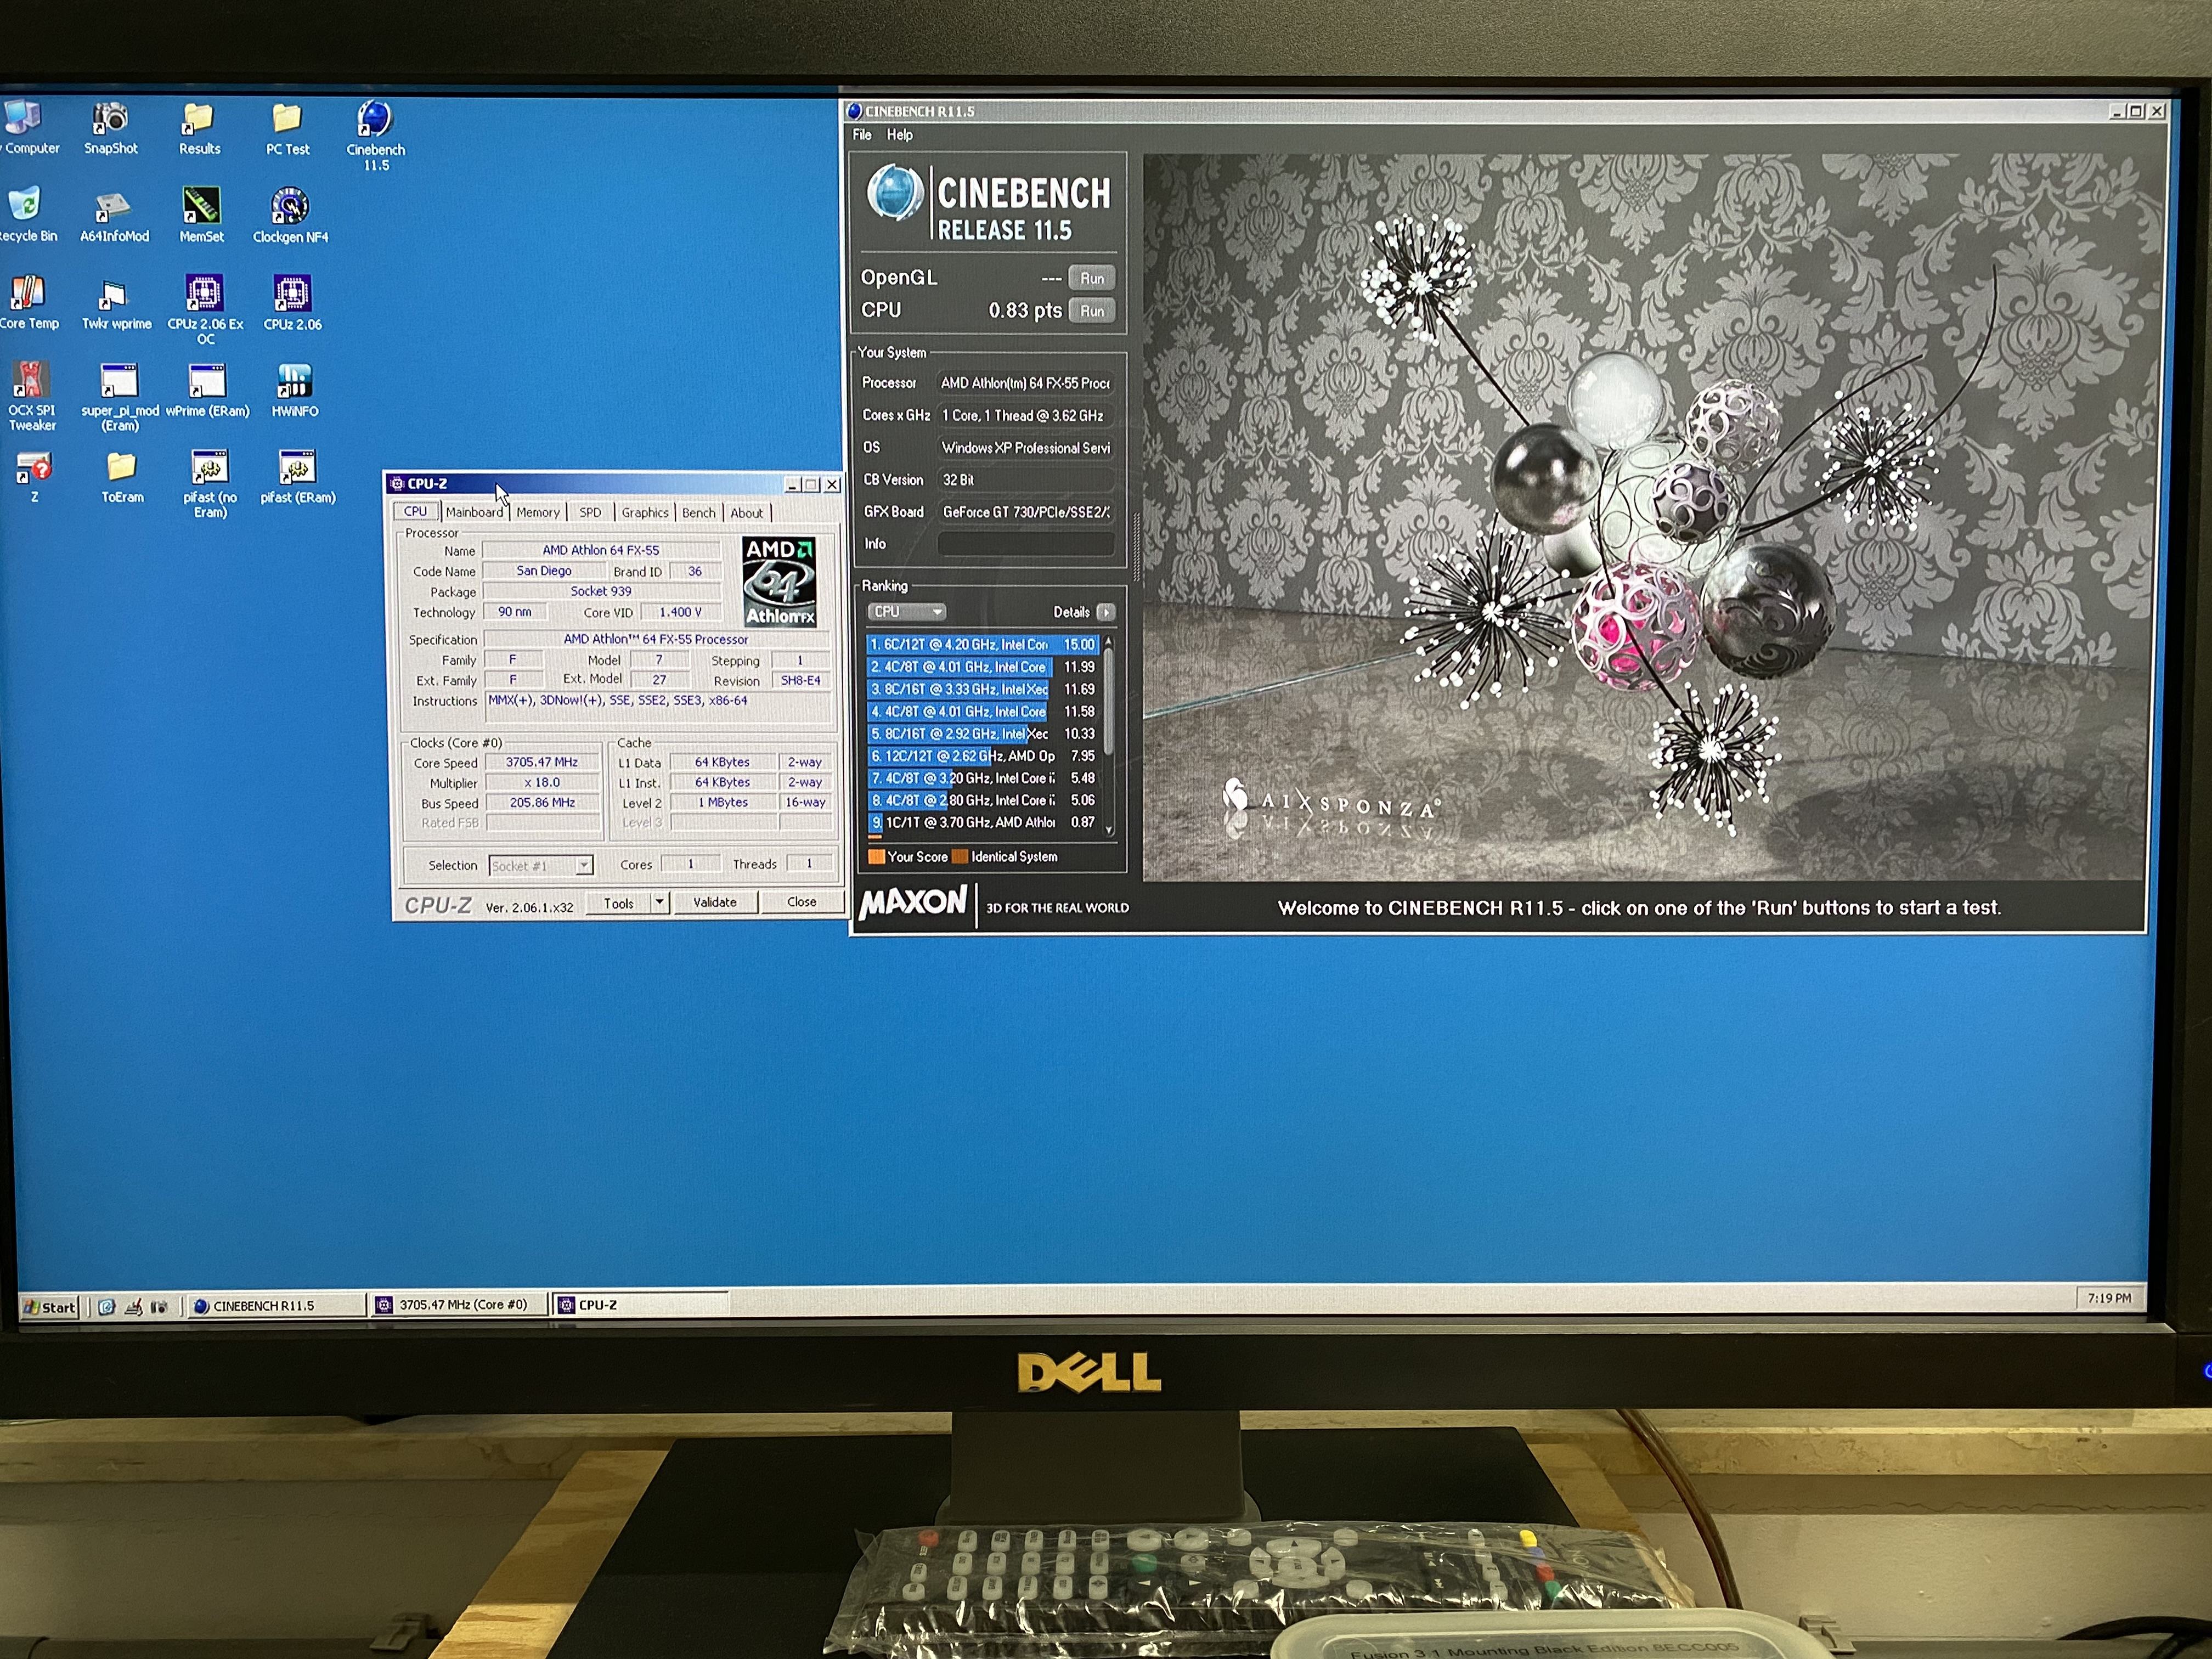The width and height of the screenshot is (2212, 1659).
Task: Select the Computer desktop icon
Action: tap(27, 127)
